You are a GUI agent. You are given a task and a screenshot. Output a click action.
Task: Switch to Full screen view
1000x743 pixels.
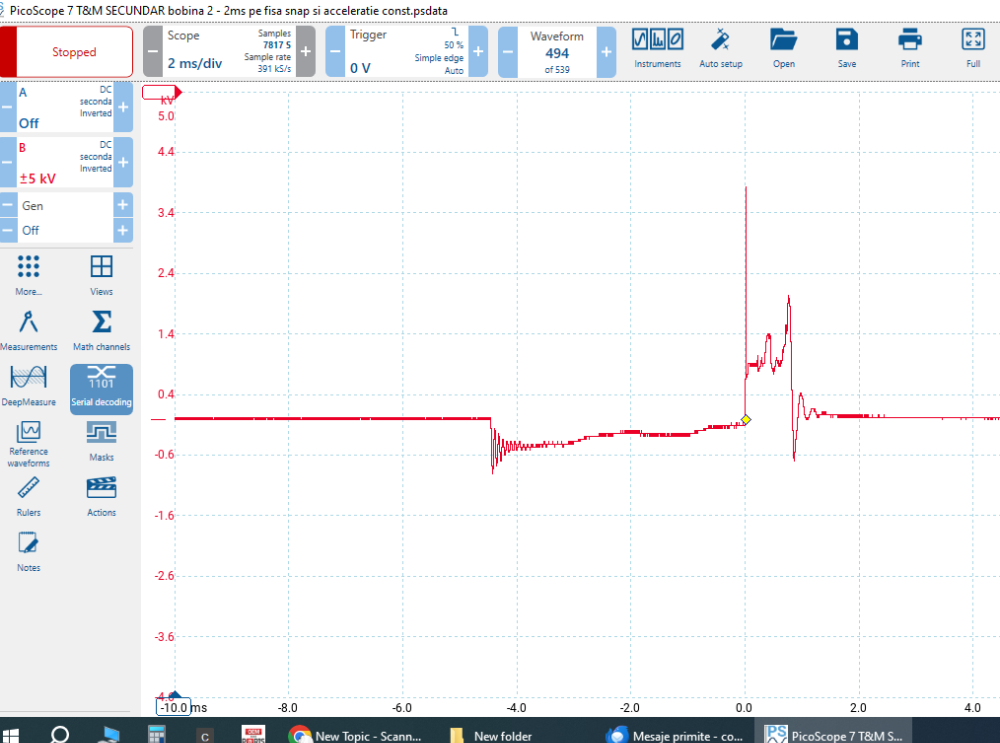point(972,48)
